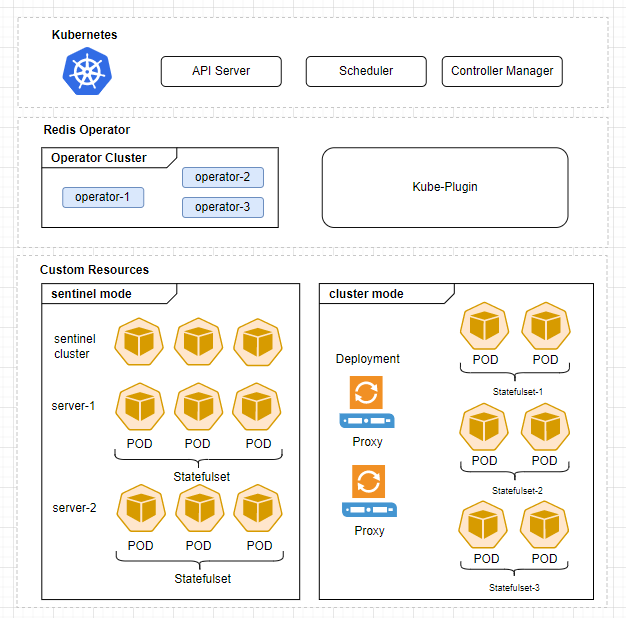
Task: Select the API Server box
Action: (x=221, y=71)
